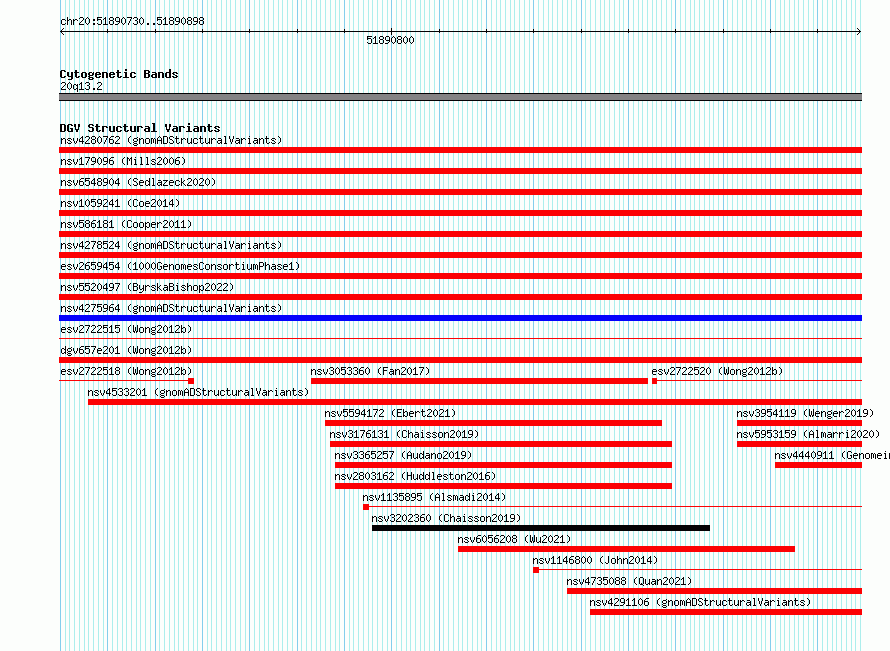Select nsv3365257 (Audano2019) label
The image size is (890, 651).
403,455
